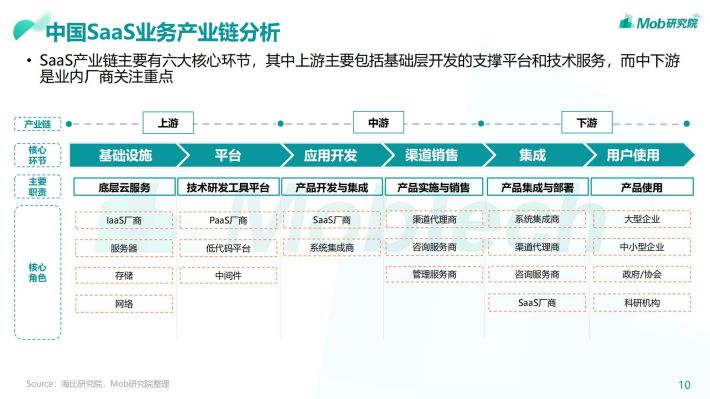
Task: Click the 底层云服务 box
Action: coord(125,187)
